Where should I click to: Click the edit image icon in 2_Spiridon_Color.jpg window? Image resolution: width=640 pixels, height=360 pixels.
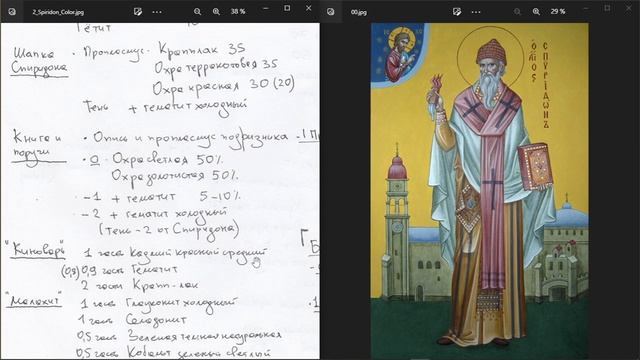[138, 12]
